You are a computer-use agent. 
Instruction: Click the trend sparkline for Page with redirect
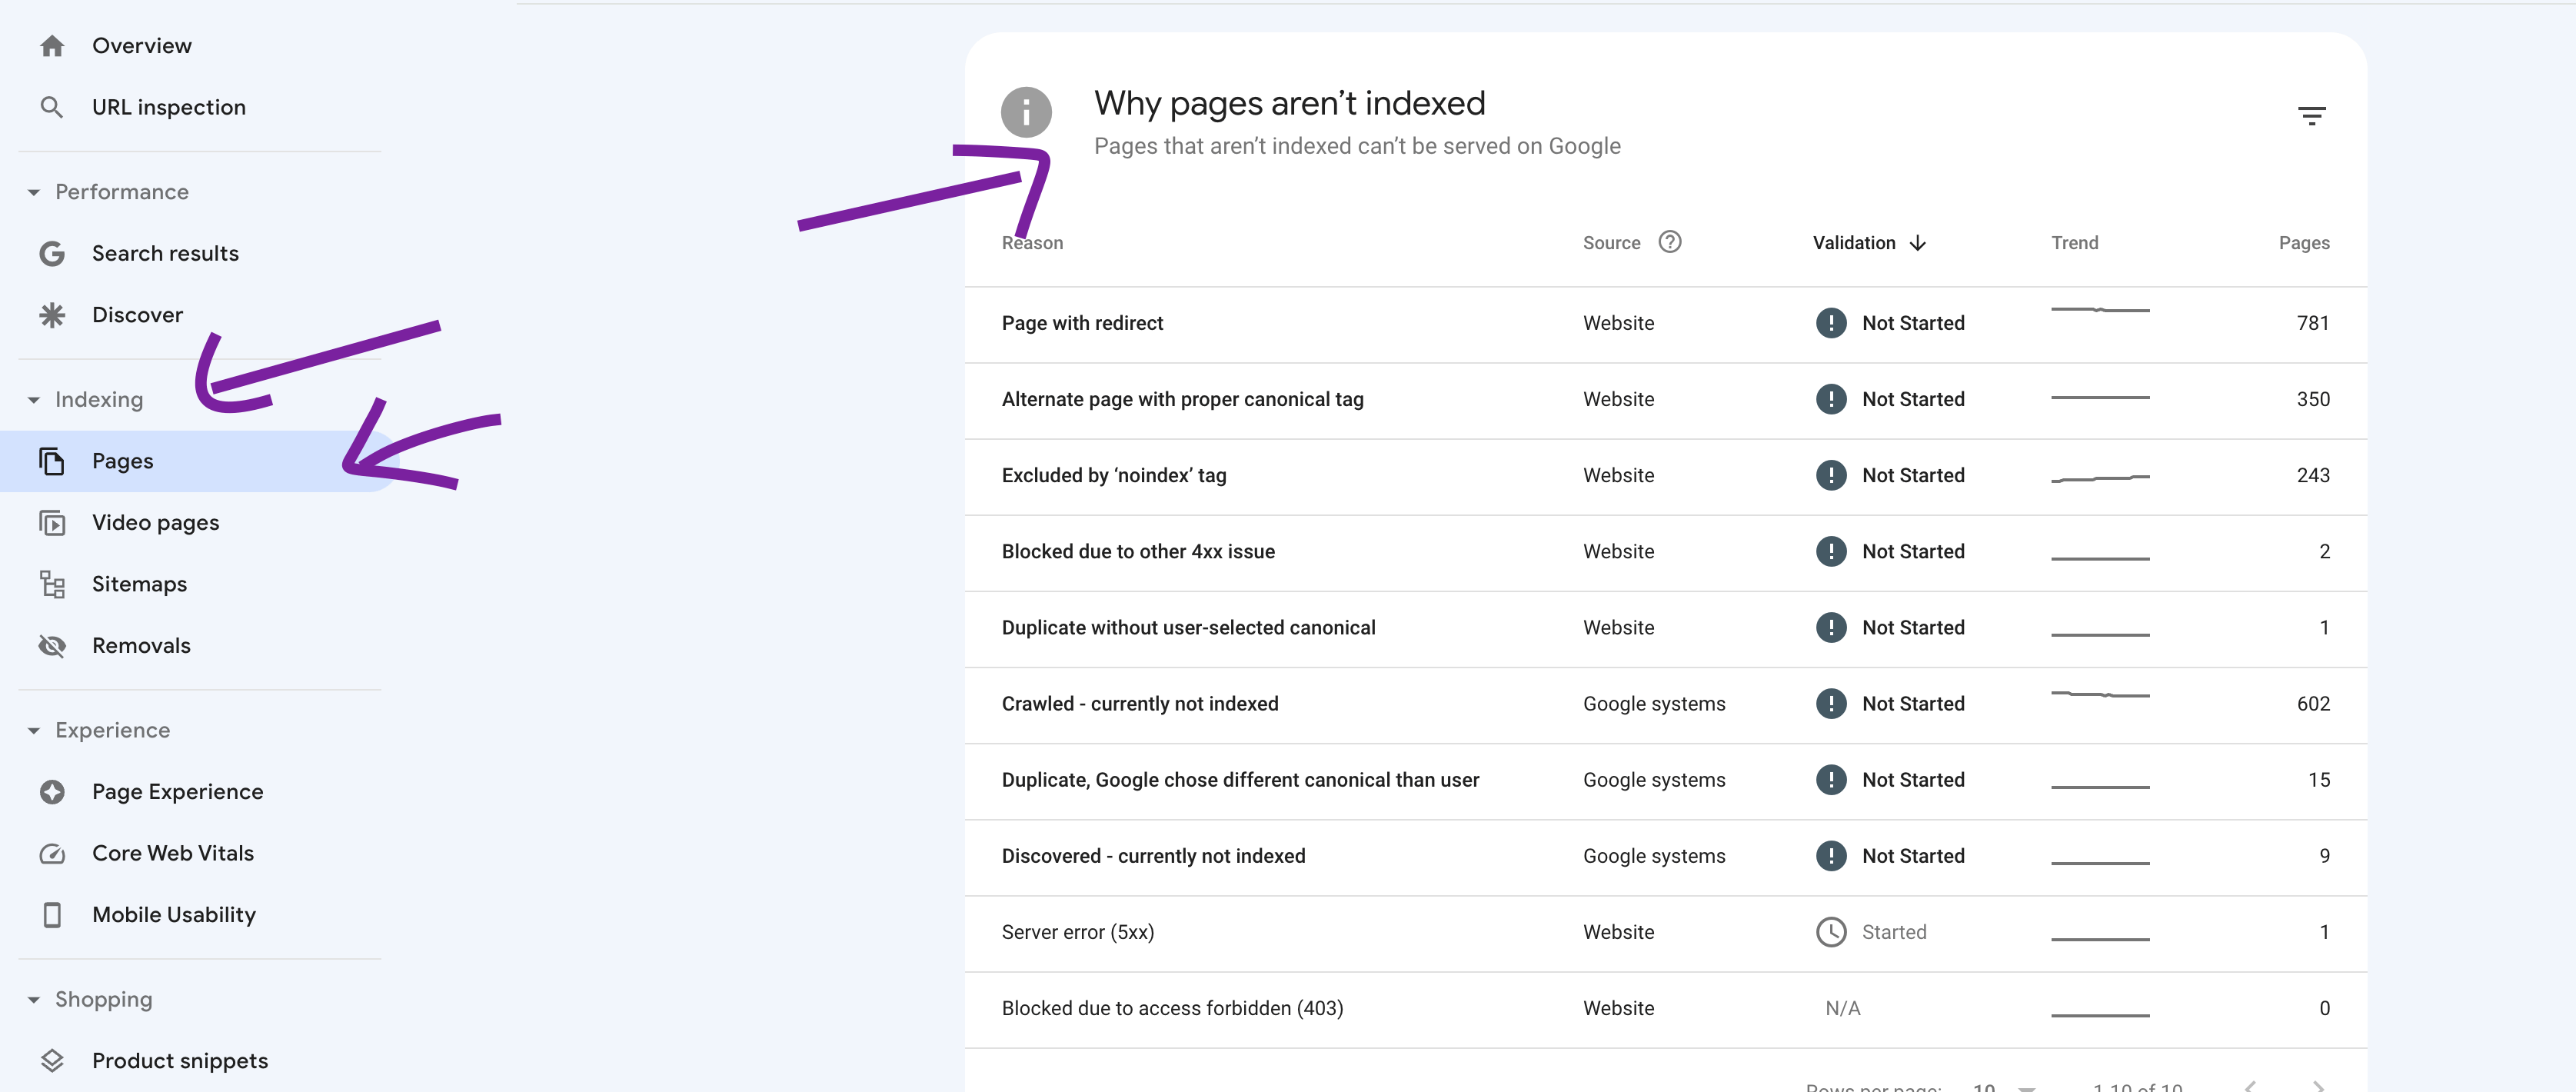[2100, 310]
